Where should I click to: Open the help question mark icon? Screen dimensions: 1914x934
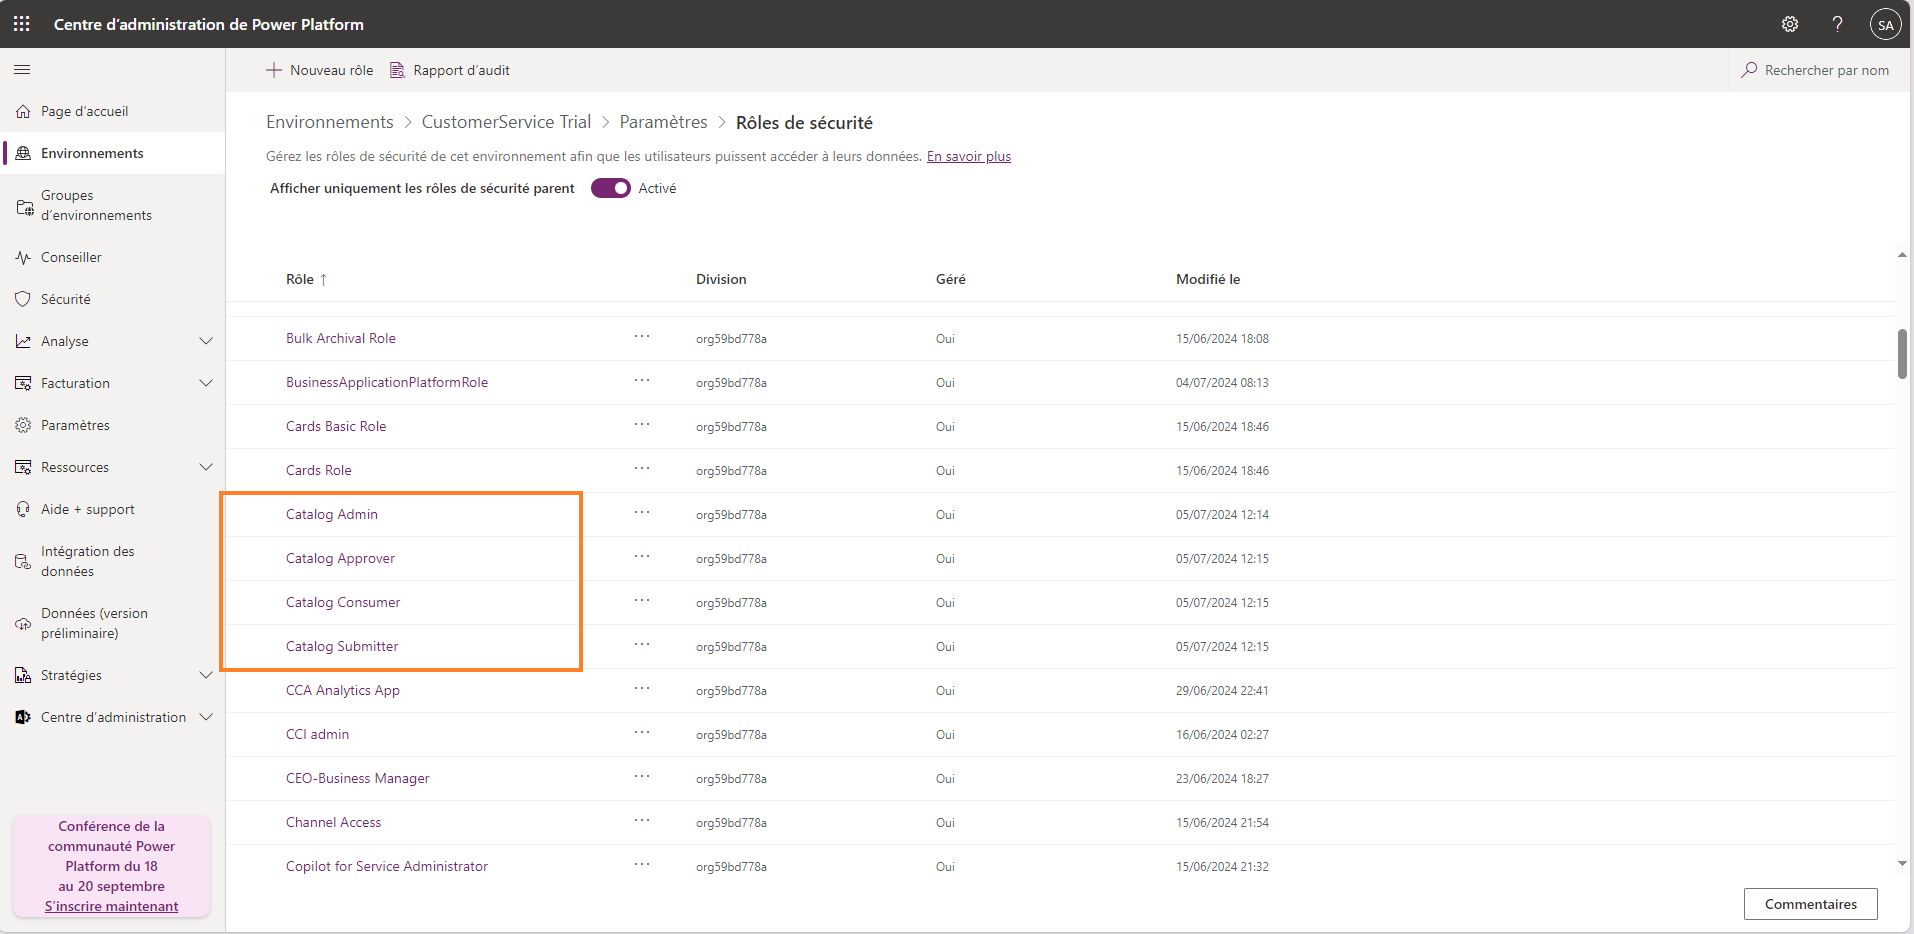pyautogui.click(x=1837, y=24)
